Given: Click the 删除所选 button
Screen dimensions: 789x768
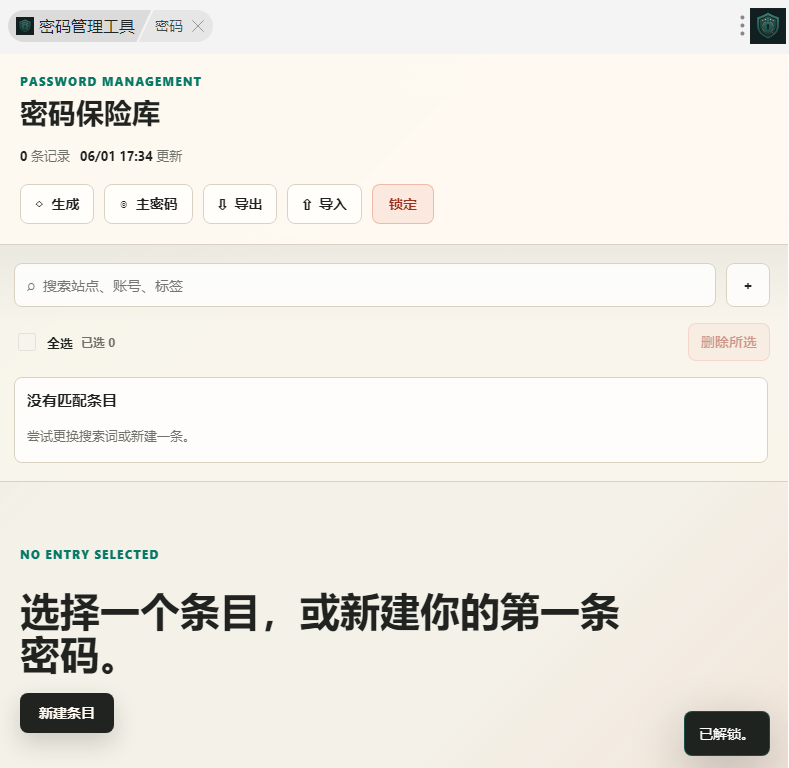Looking at the screenshot, I should pos(729,342).
